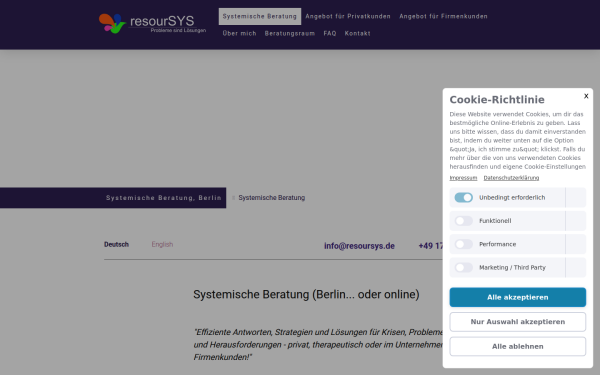Viewport: 600px width, 375px height.
Task: Click the Unbedingt erforderlich label text
Action: pyautogui.click(x=512, y=197)
